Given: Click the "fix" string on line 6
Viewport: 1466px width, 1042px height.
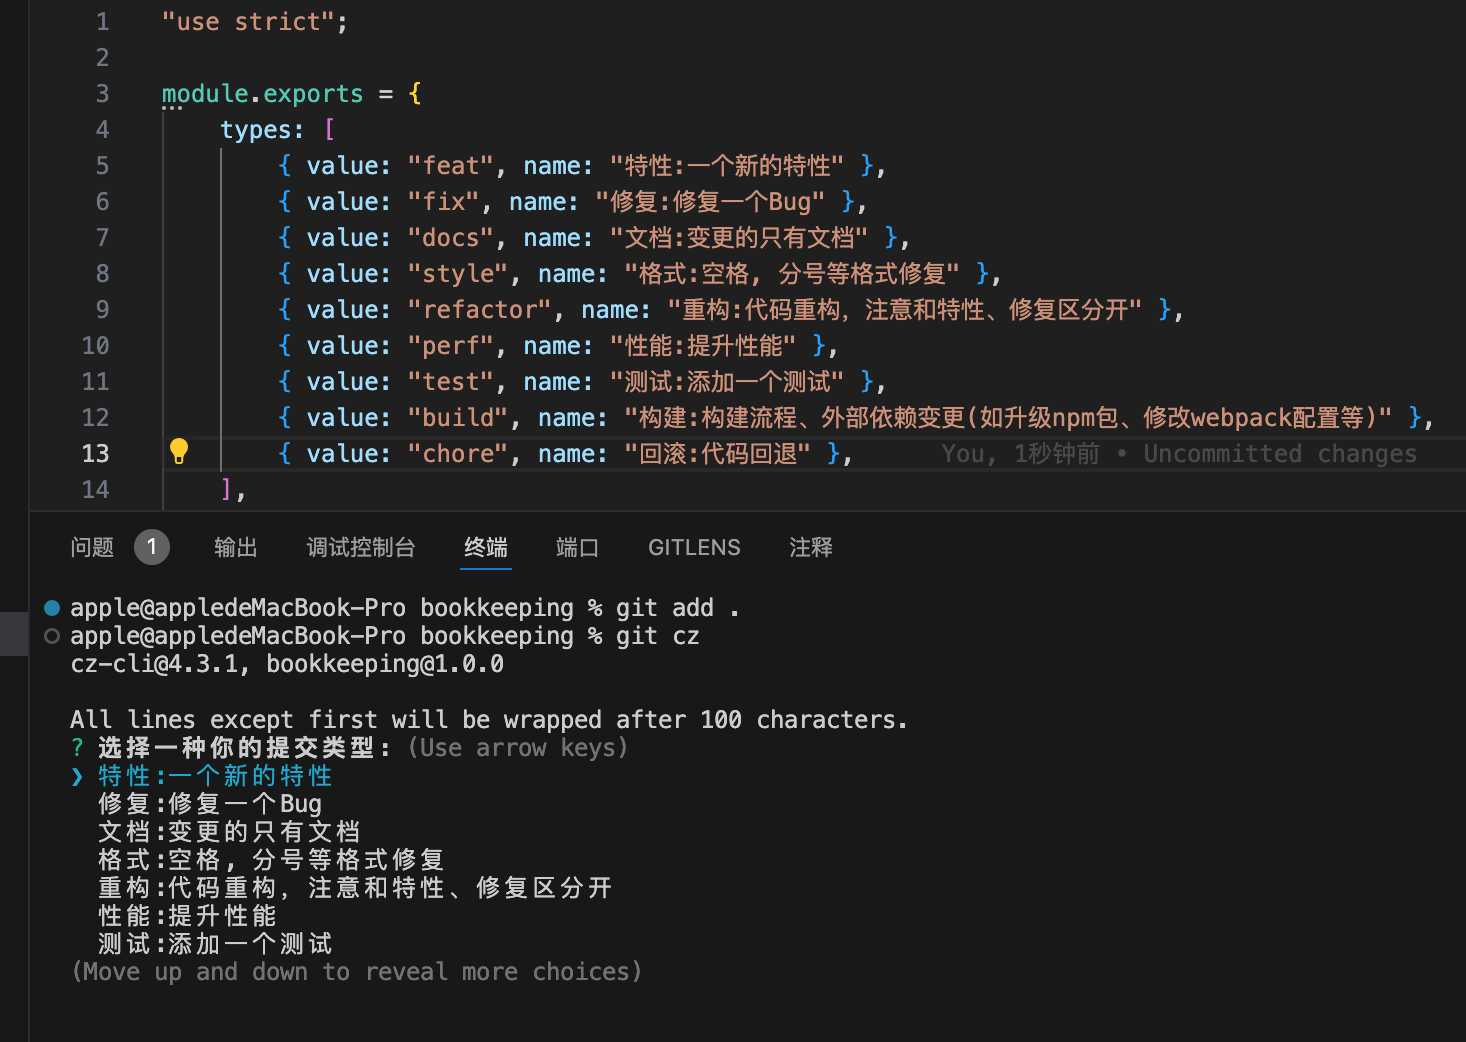Looking at the screenshot, I should 443,201.
